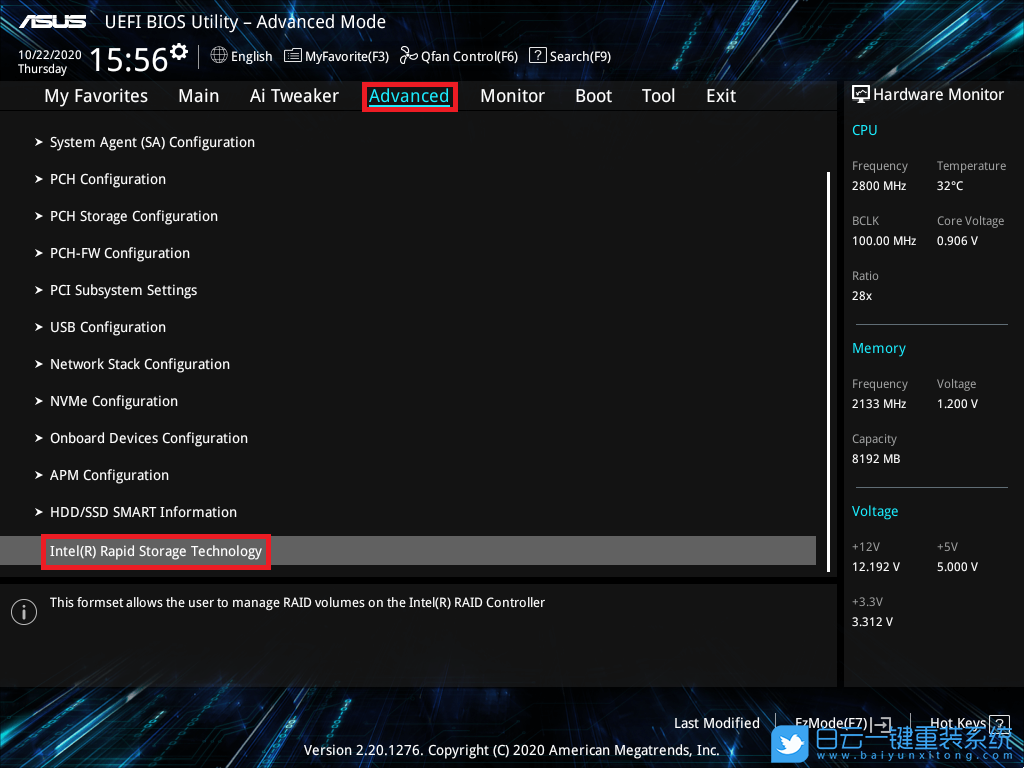Open the Ai Tweaker tab
The width and height of the screenshot is (1024, 768).
point(294,96)
